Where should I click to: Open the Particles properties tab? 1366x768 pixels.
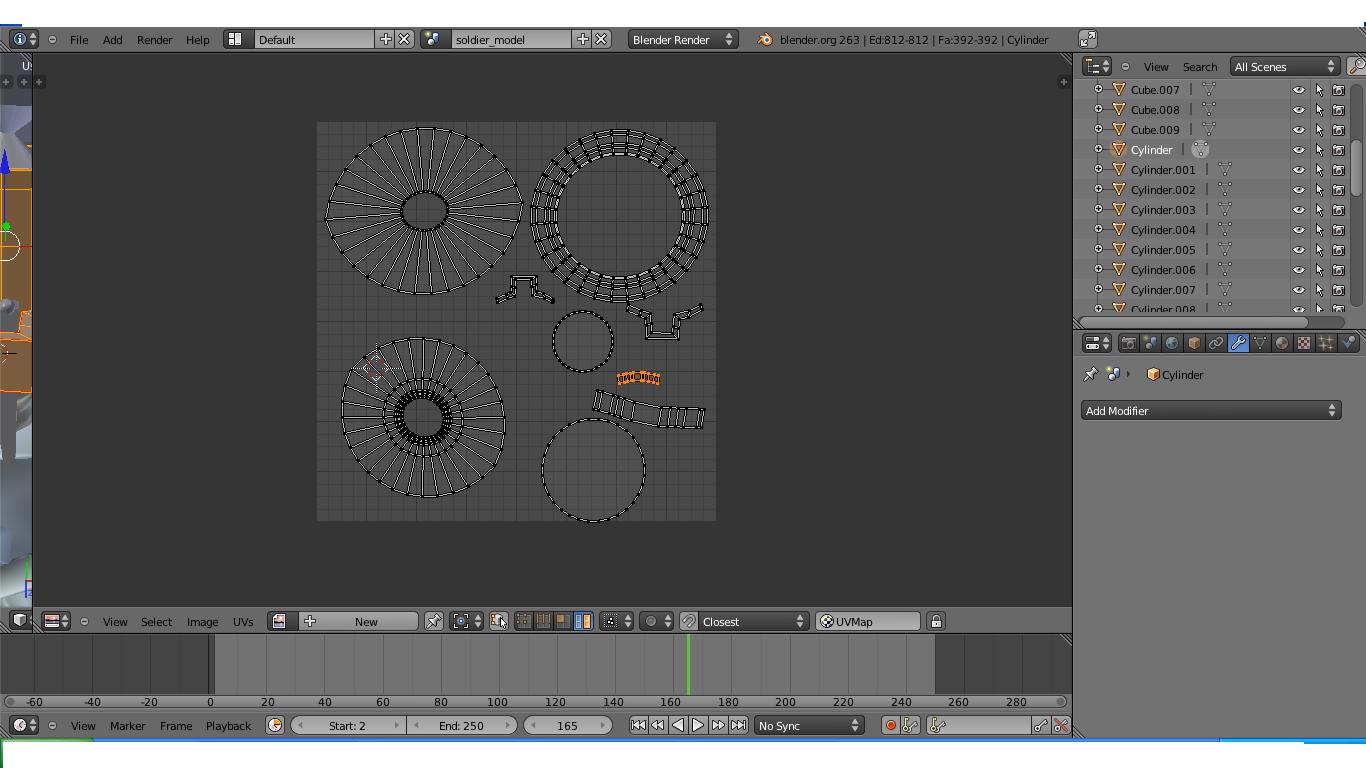tap(1326, 343)
